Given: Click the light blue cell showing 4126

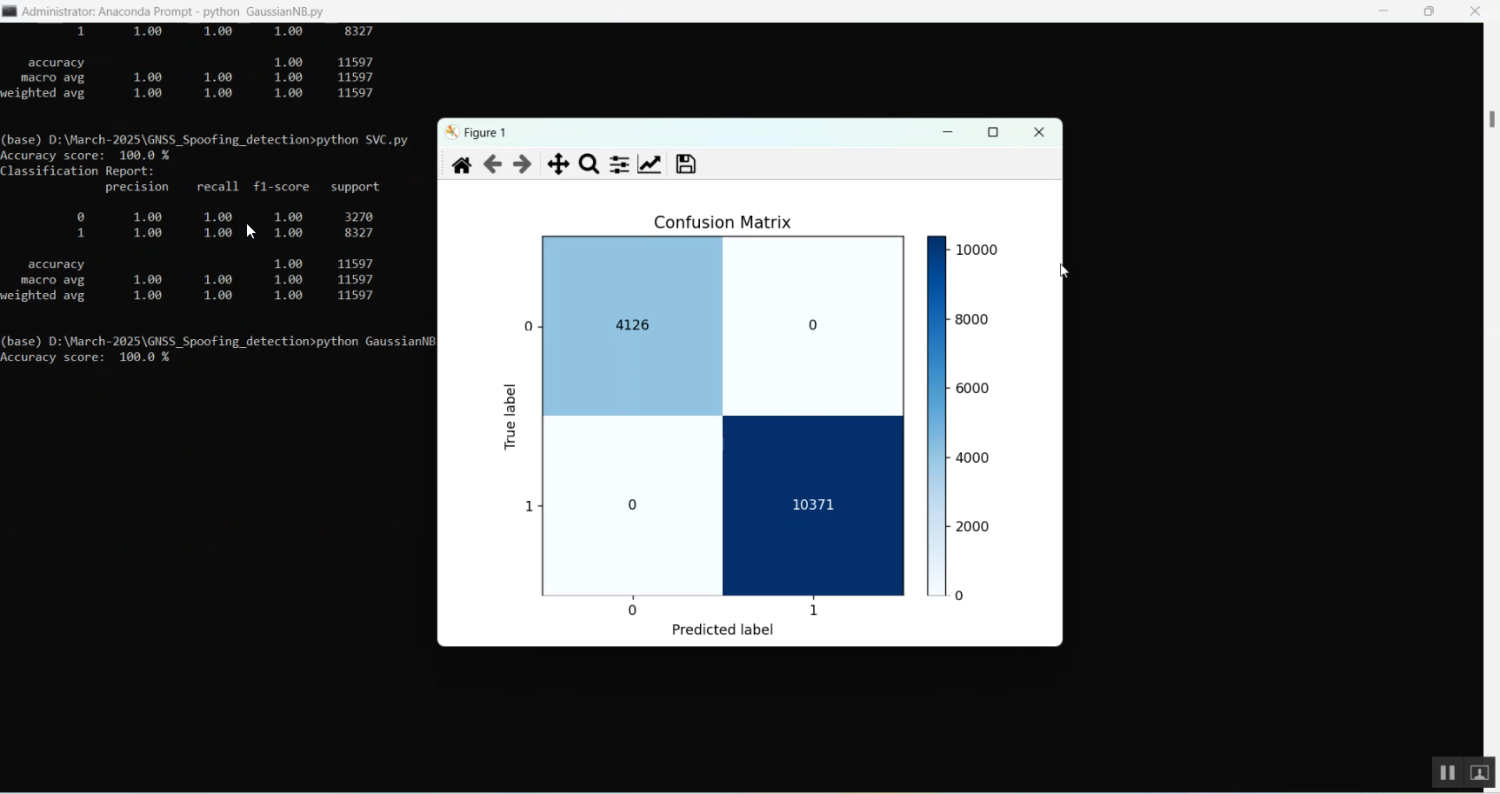Looking at the screenshot, I should (x=632, y=326).
